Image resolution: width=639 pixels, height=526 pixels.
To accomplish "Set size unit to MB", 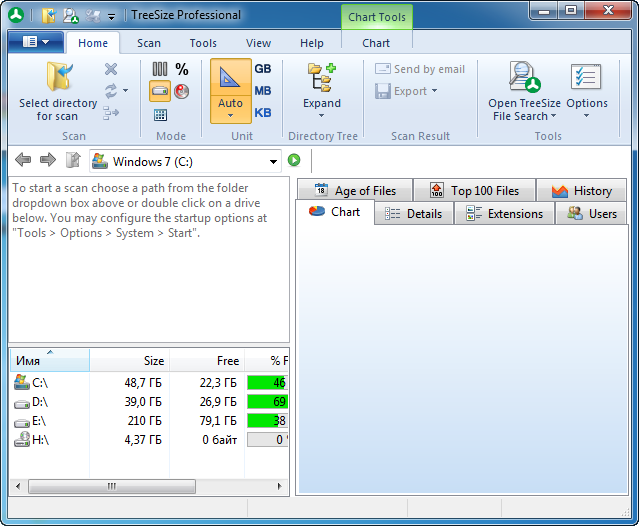I will pyautogui.click(x=263, y=91).
